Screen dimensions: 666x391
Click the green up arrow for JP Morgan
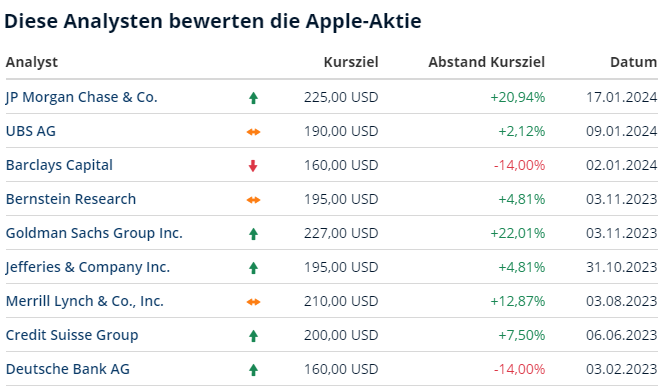[253, 98]
